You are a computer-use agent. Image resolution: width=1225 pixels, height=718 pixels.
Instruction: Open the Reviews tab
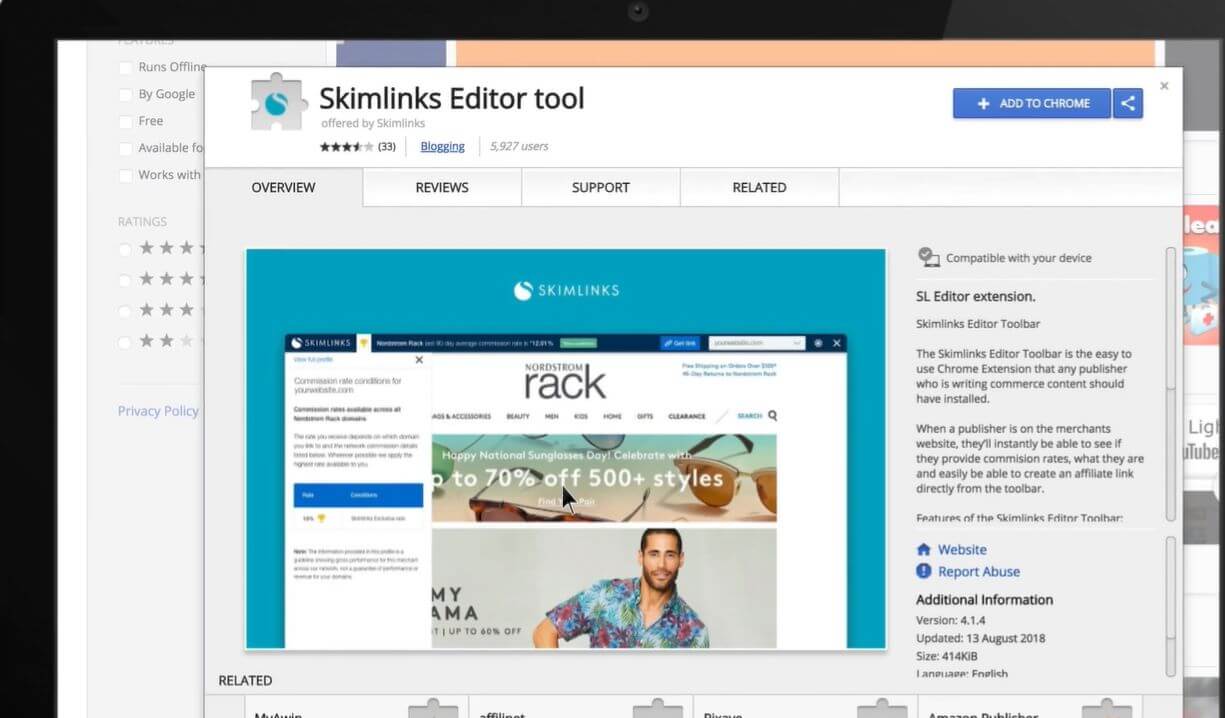(x=442, y=187)
